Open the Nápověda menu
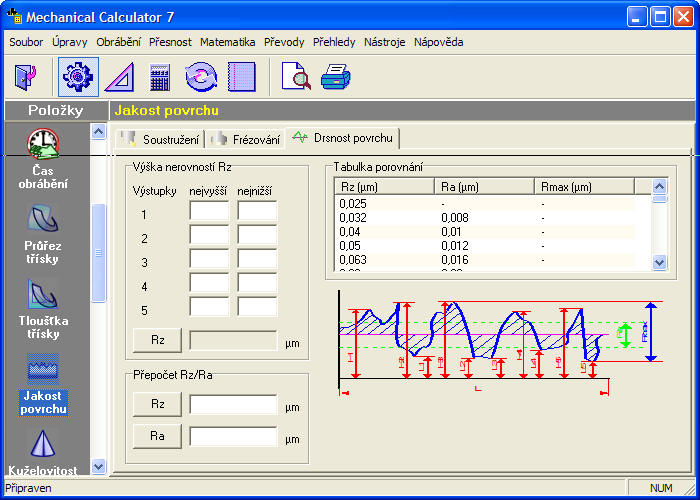This screenshot has width=700, height=500. tap(438, 42)
